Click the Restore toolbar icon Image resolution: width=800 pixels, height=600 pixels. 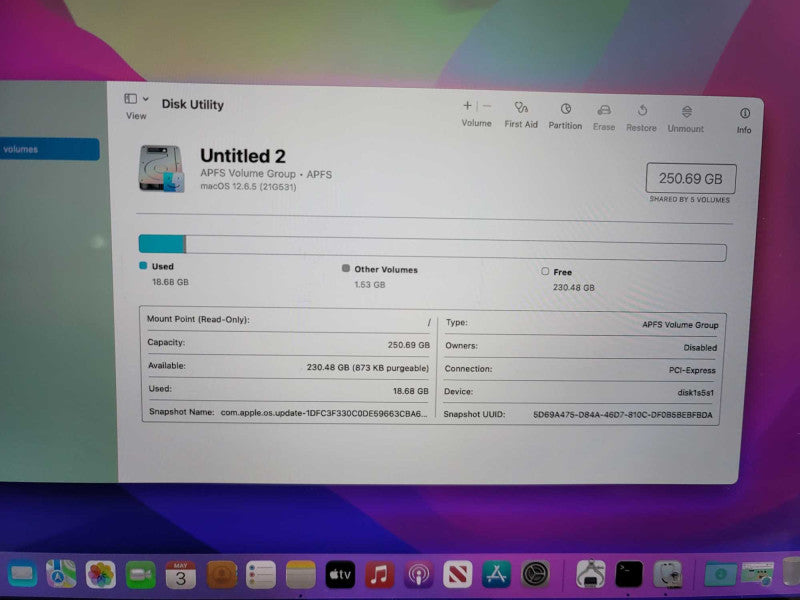click(642, 110)
